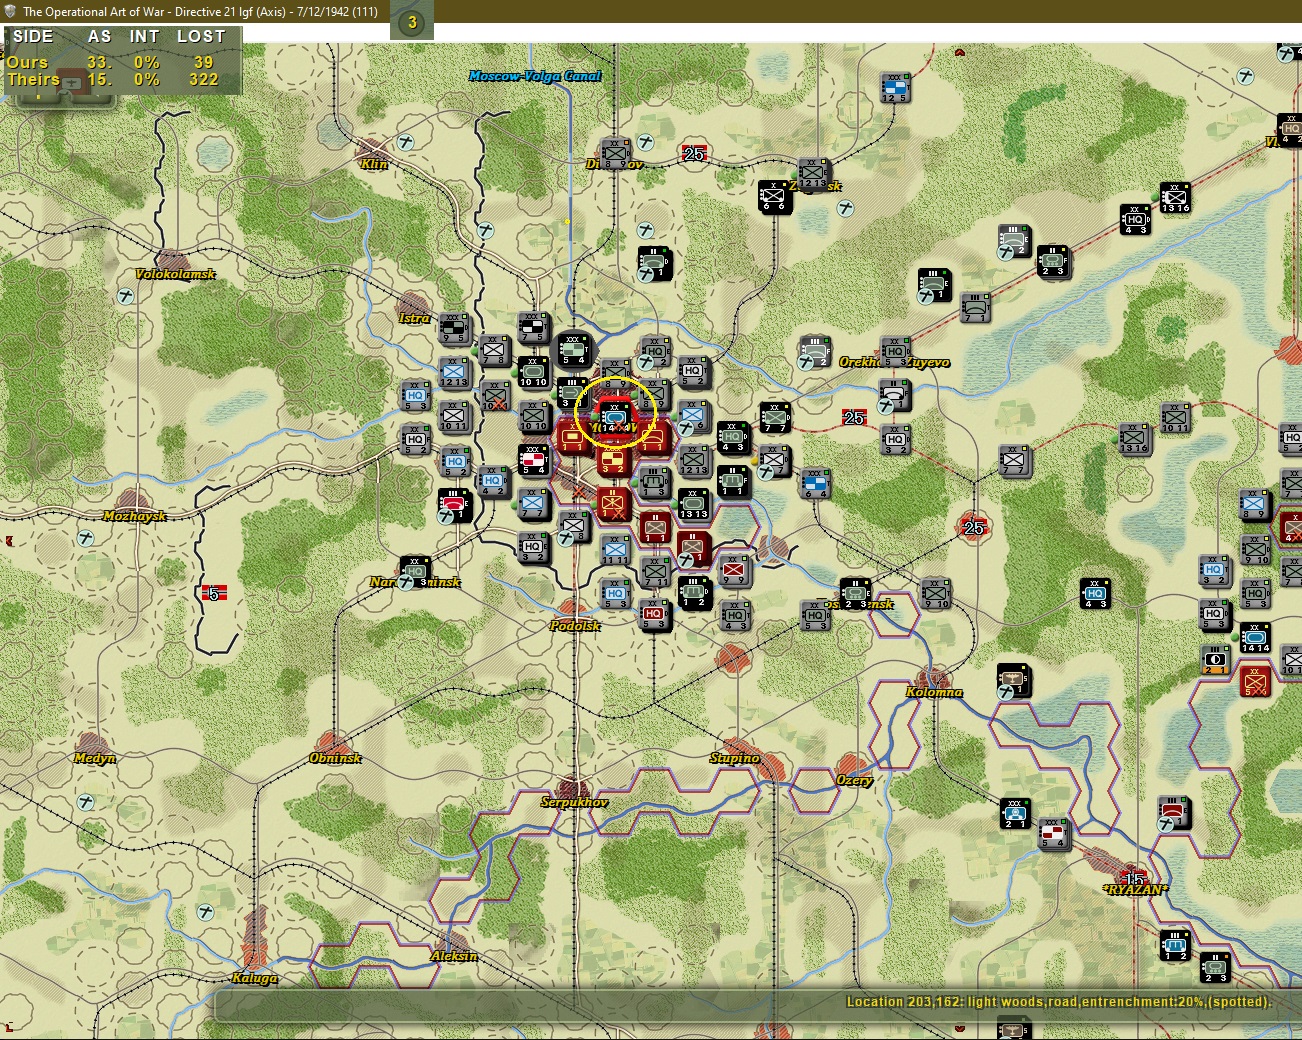Select the gray XXX 5 4 unit near Ryazan

1053,835
